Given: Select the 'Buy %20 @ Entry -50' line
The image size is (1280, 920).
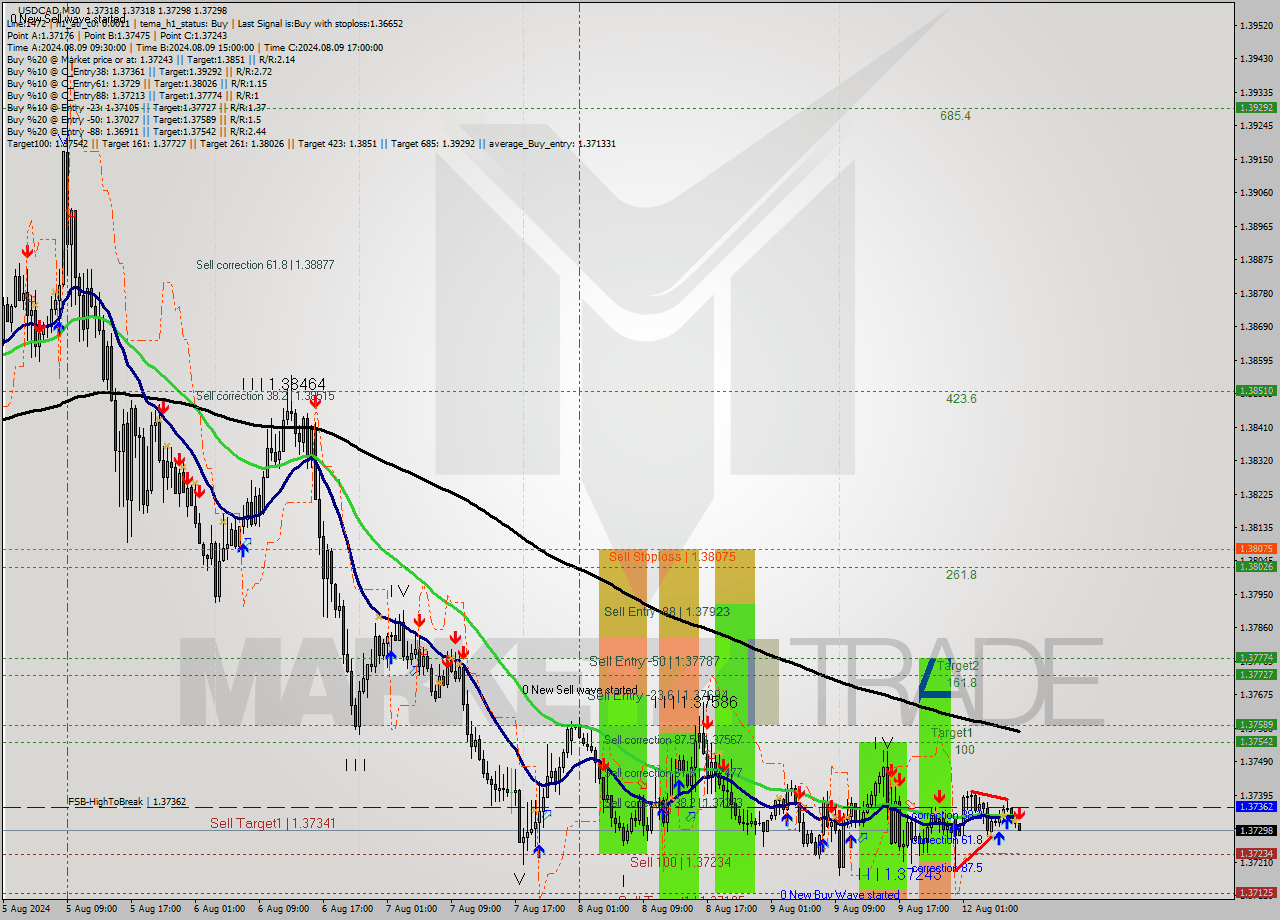Looking at the screenshot, I should pos(133,119).
